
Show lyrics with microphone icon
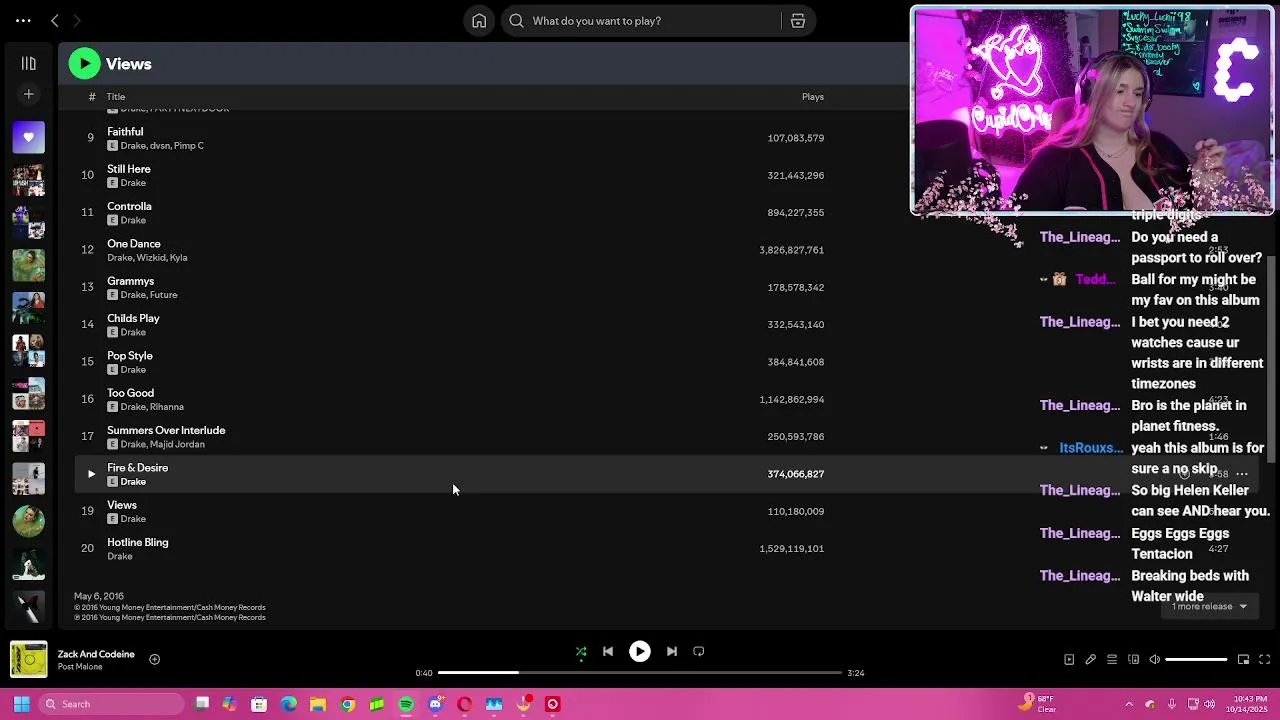1091,660
